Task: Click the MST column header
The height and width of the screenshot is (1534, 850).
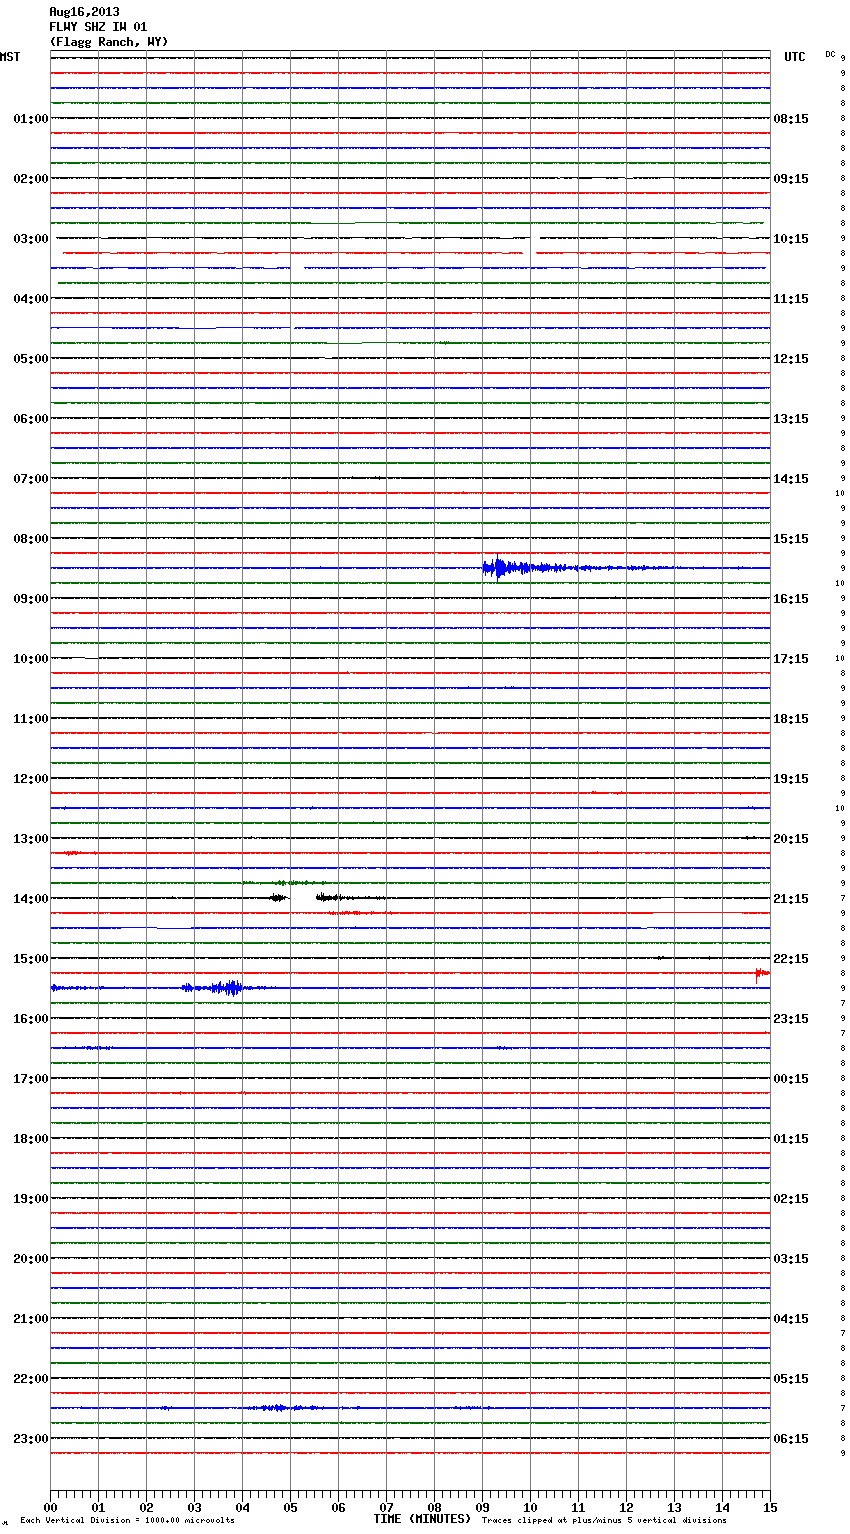Action: click(x=10, y=57)
